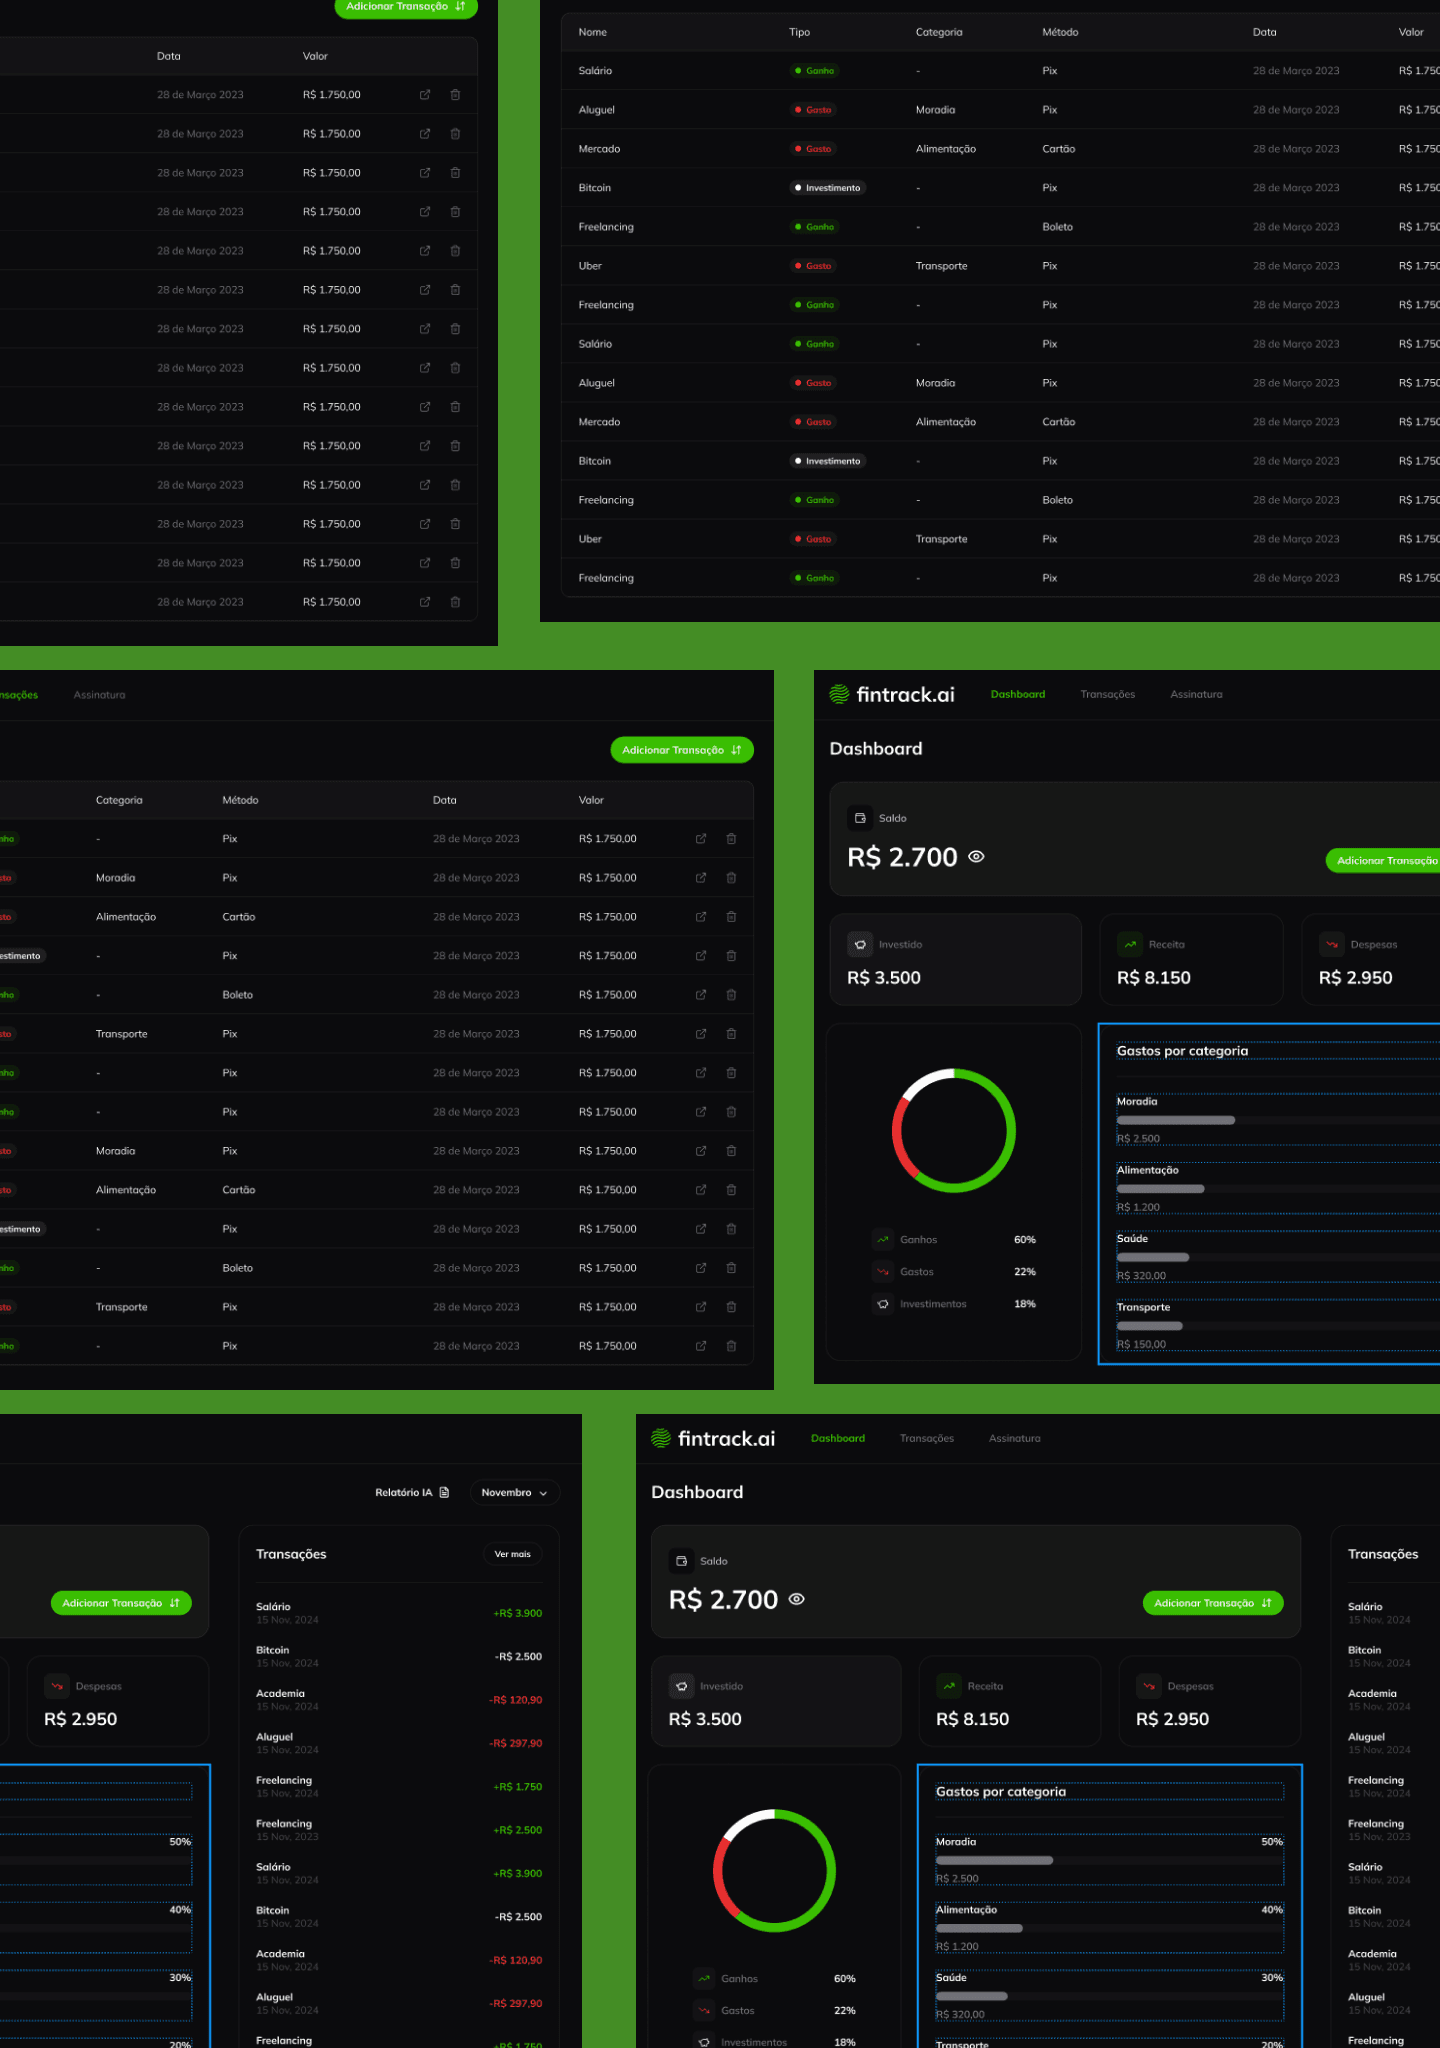The width and height of the screenshot is (1440, 2048).
Task: Click the Ver mais button
Action: (x=512, y=1554)
